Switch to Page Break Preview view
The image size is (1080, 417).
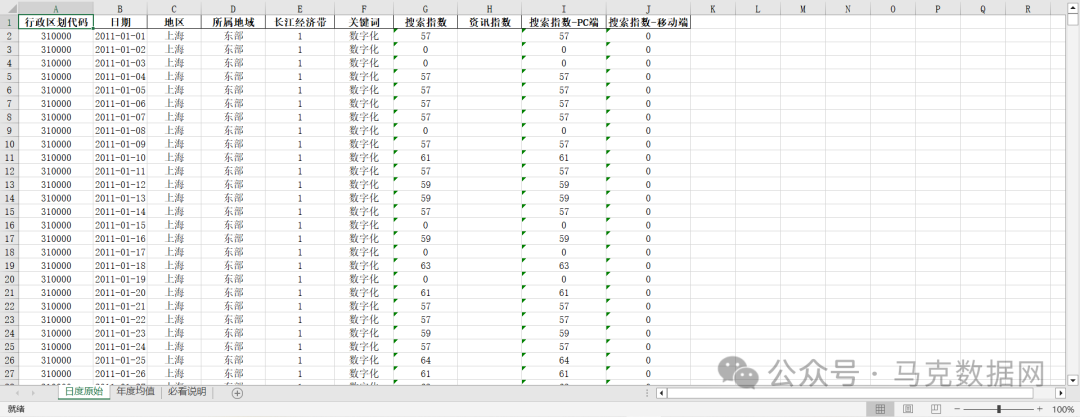click(x=936, y=409)
